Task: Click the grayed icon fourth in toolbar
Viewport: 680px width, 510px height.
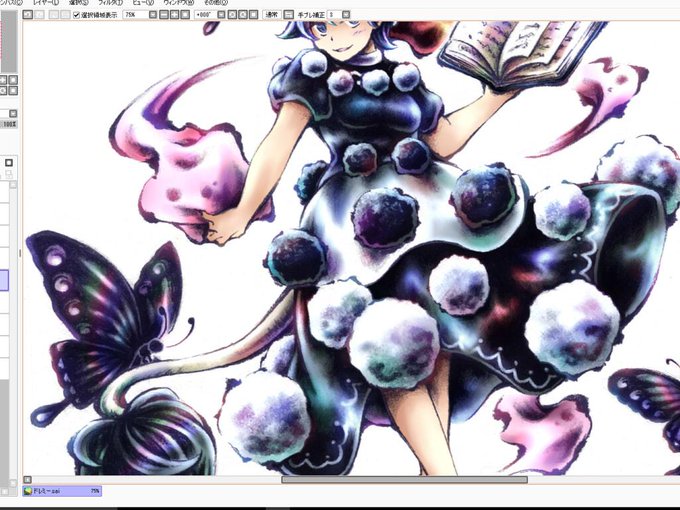Action: 65,15
